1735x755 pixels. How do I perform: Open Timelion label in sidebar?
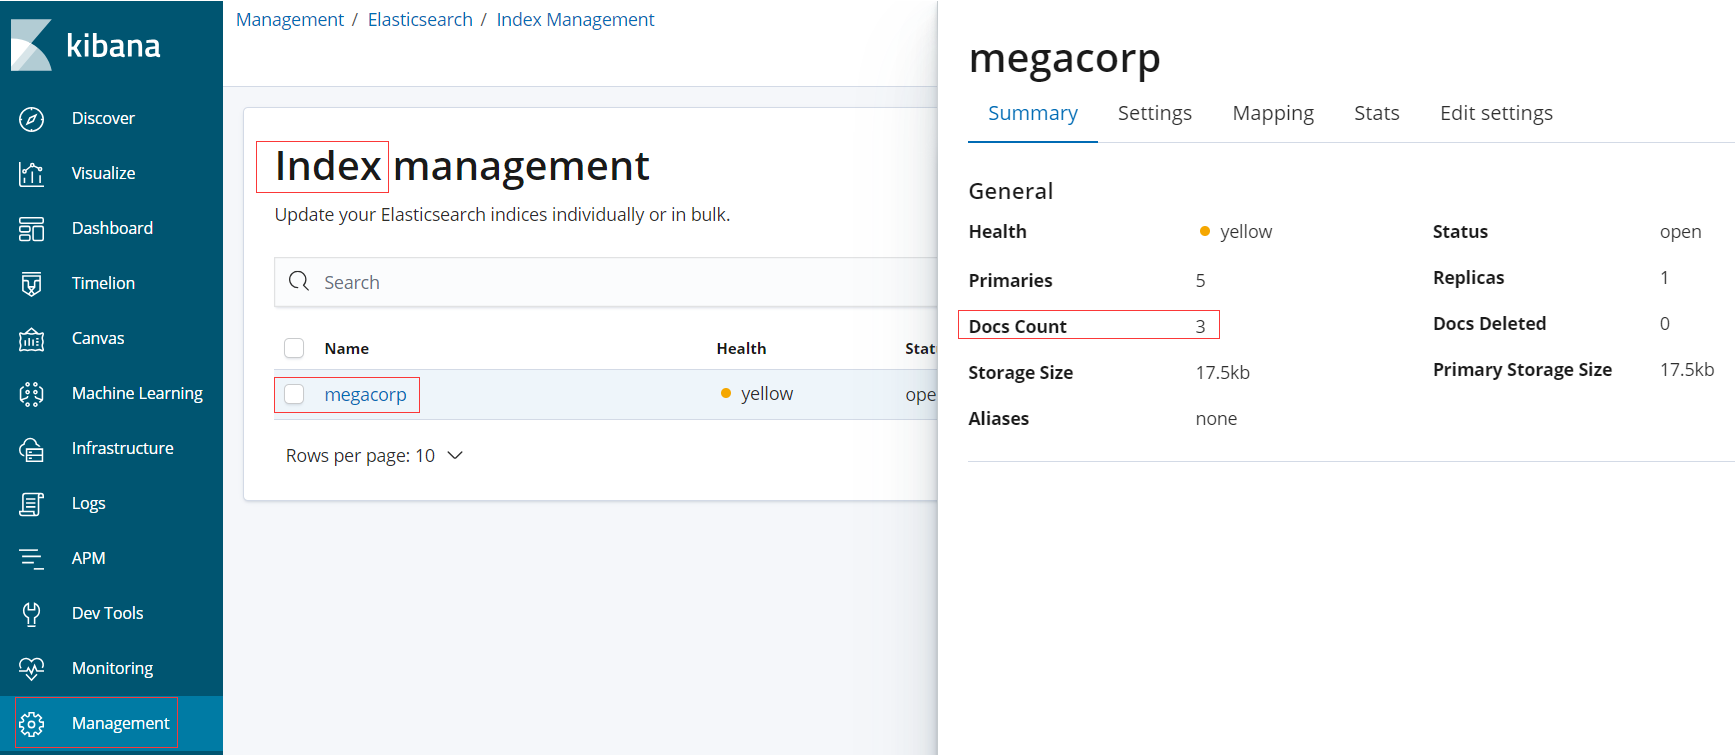(103, 283)
